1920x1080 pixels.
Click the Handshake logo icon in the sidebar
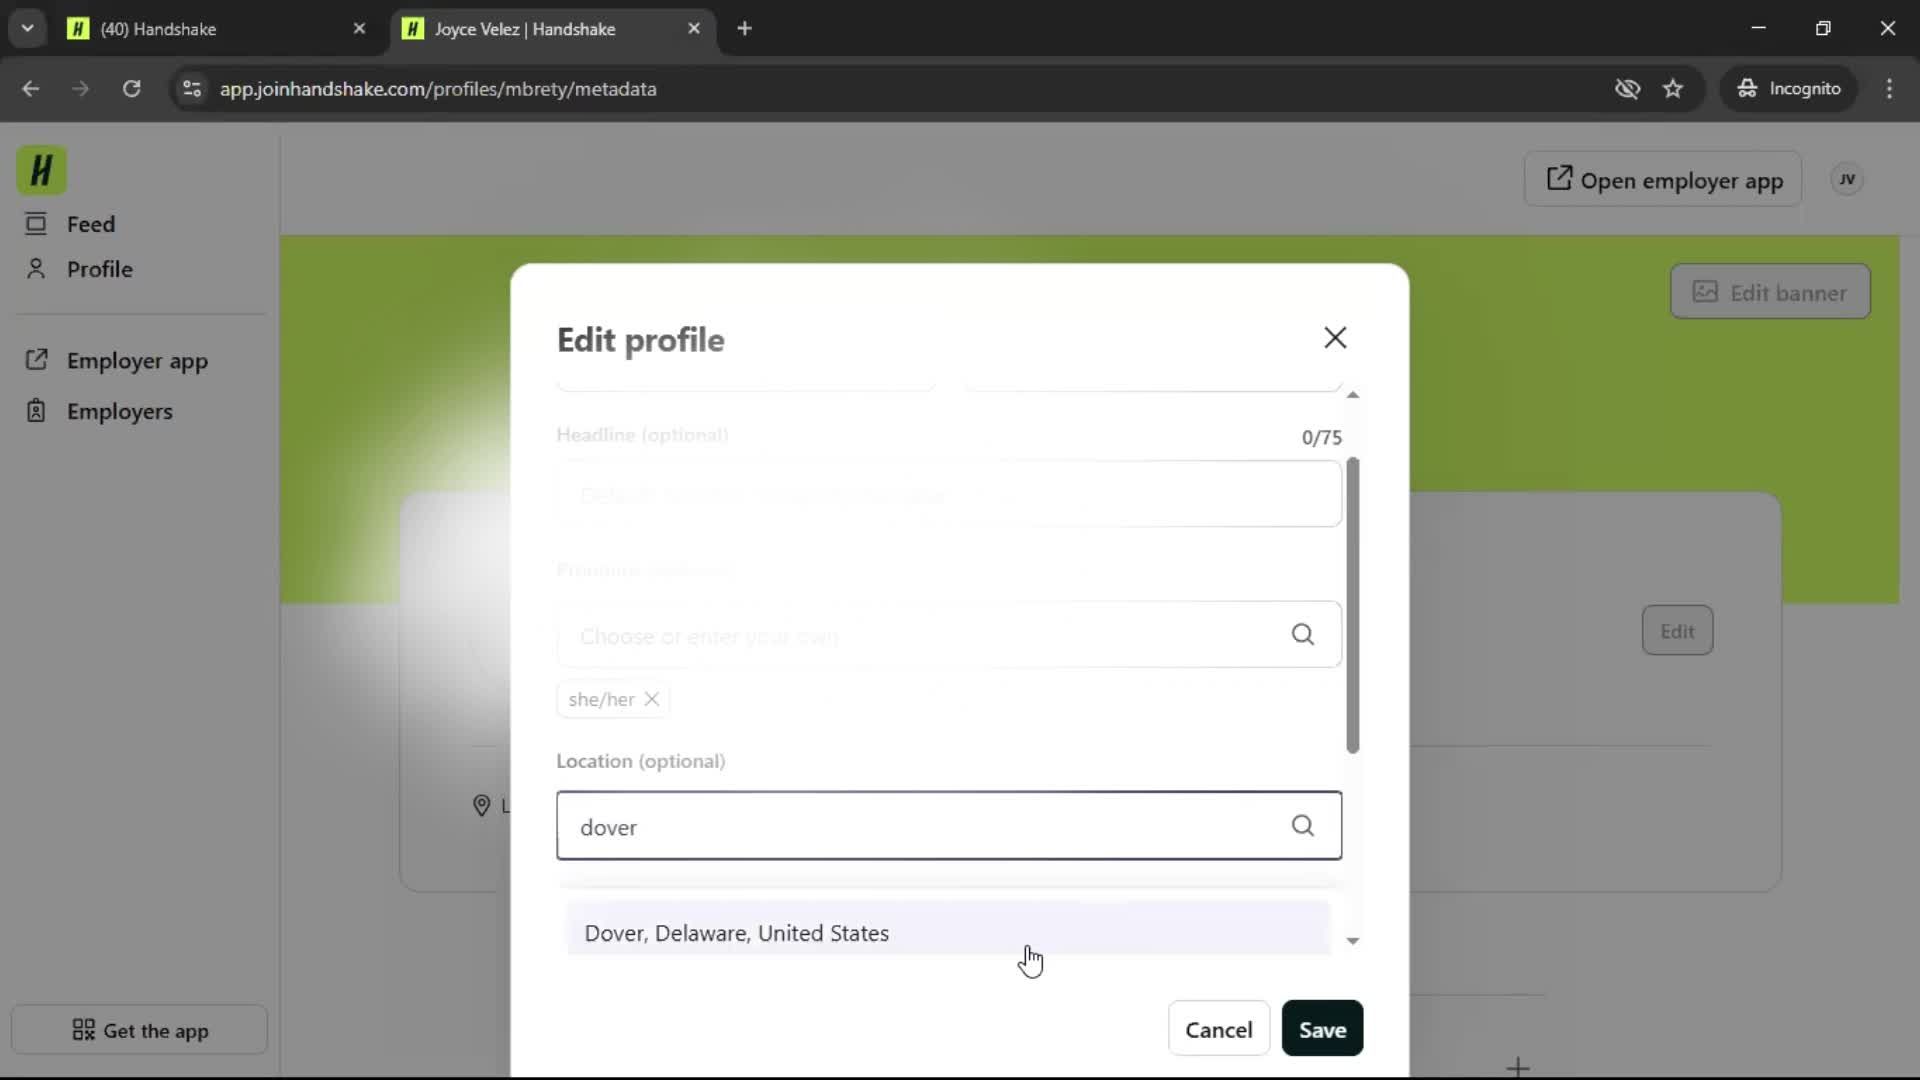click(x=41, y=170)
